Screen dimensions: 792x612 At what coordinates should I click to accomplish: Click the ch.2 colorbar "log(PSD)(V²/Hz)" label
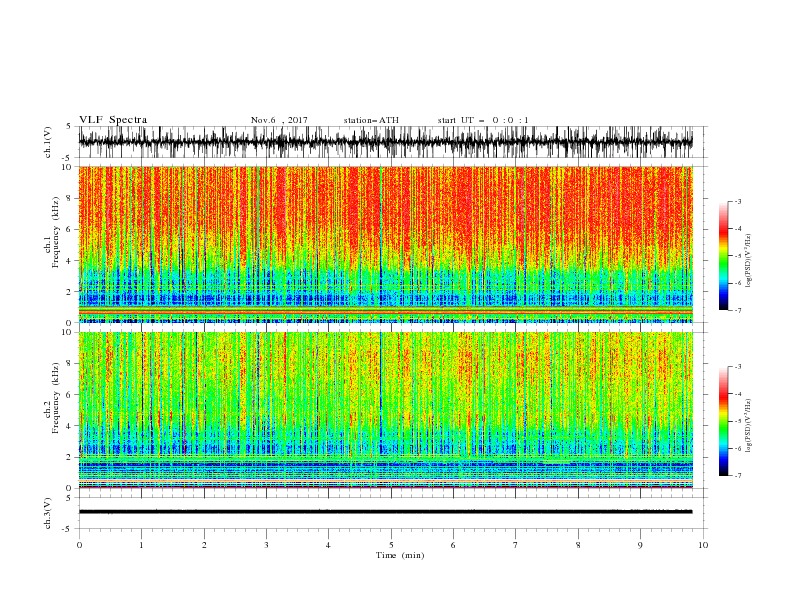point(749,426)
